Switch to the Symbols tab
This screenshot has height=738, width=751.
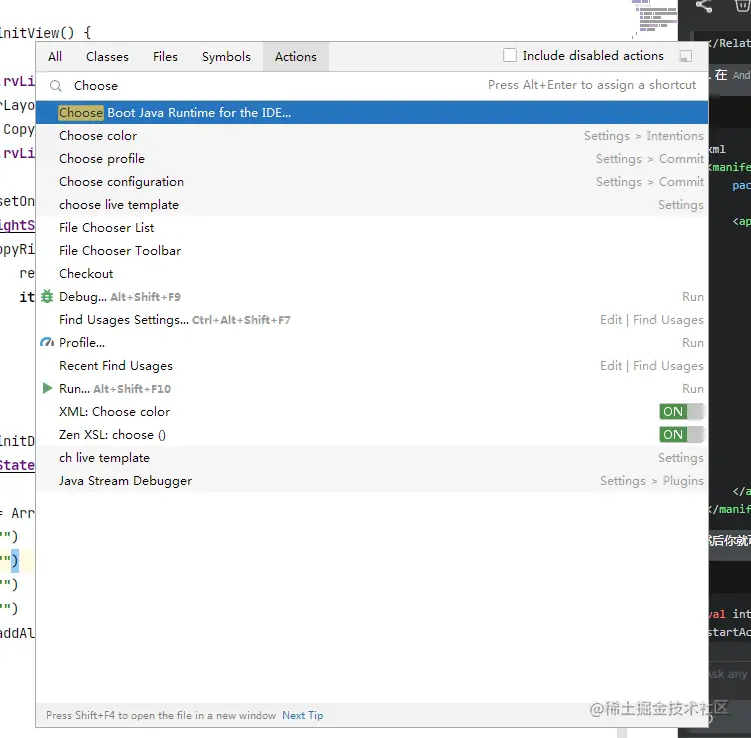(226, 57)
